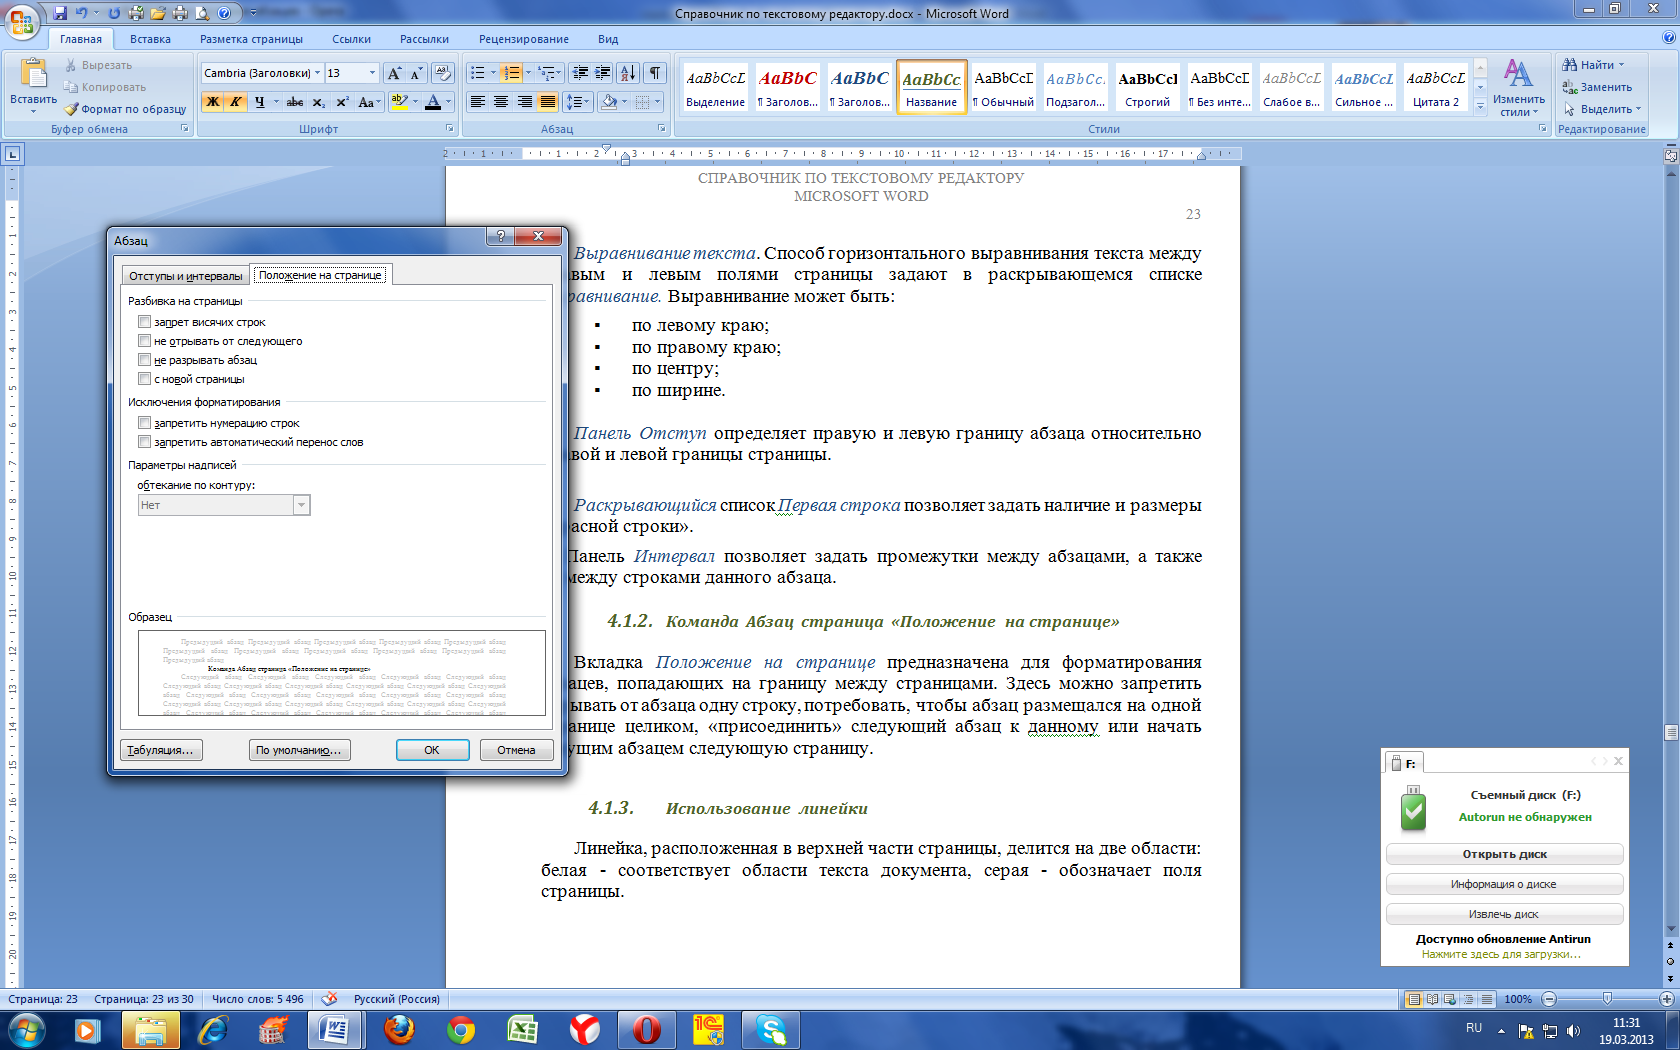Apply underline (Ч) formatting

(x=259, y=102)
